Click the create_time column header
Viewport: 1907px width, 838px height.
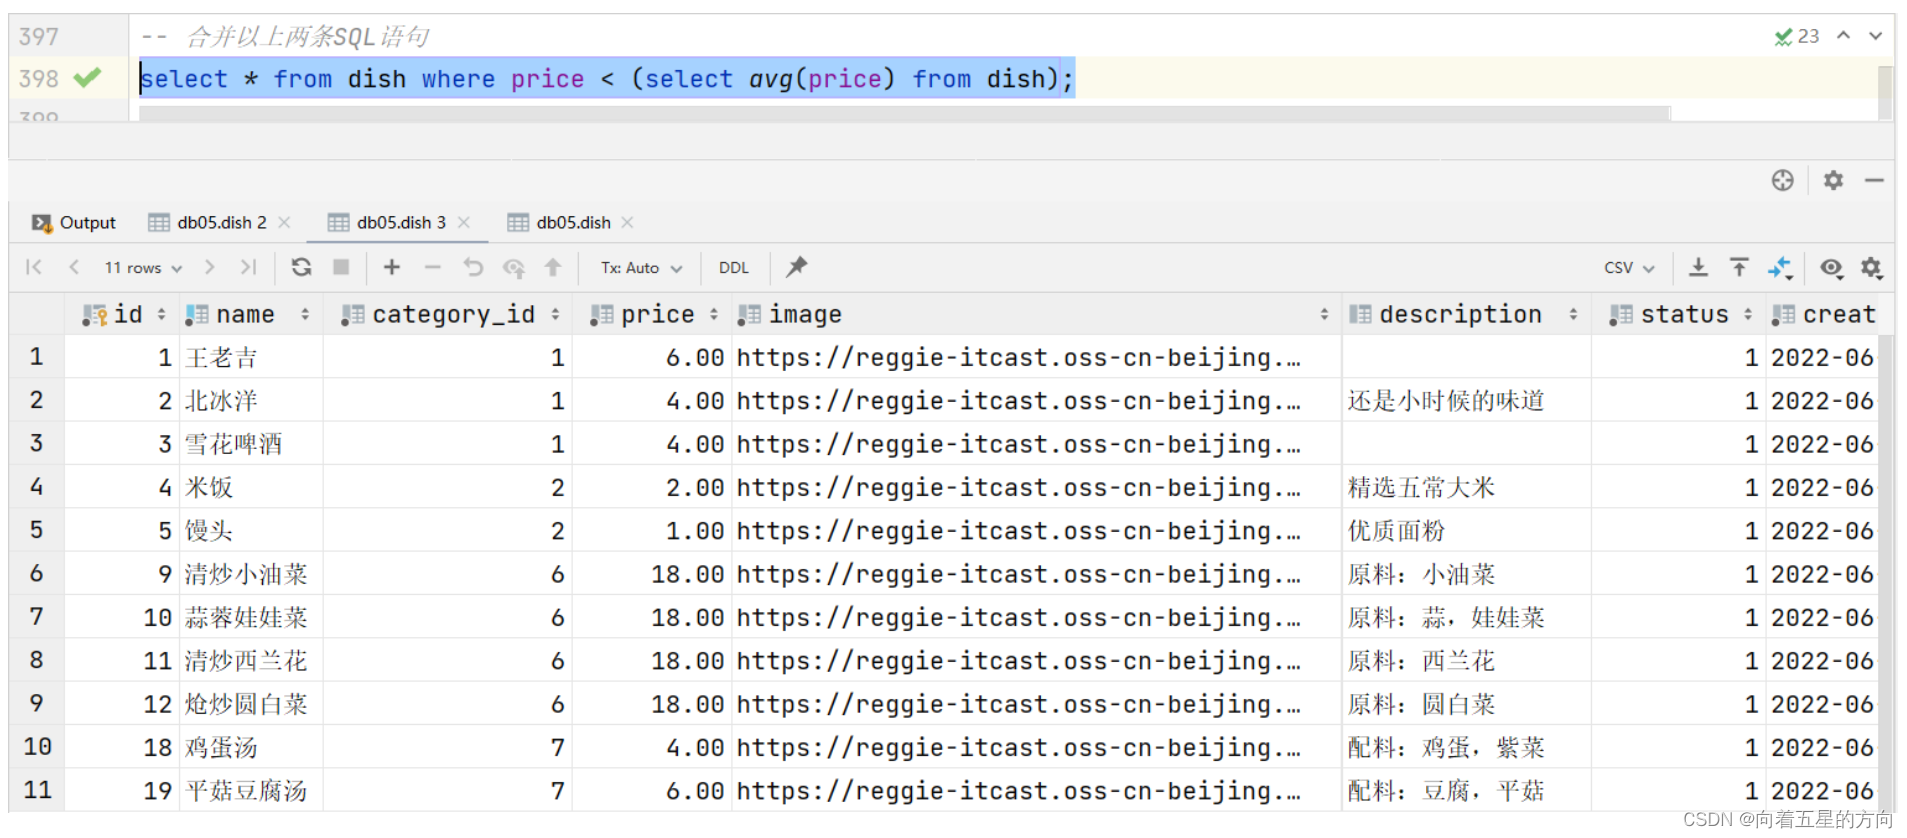1824,314
